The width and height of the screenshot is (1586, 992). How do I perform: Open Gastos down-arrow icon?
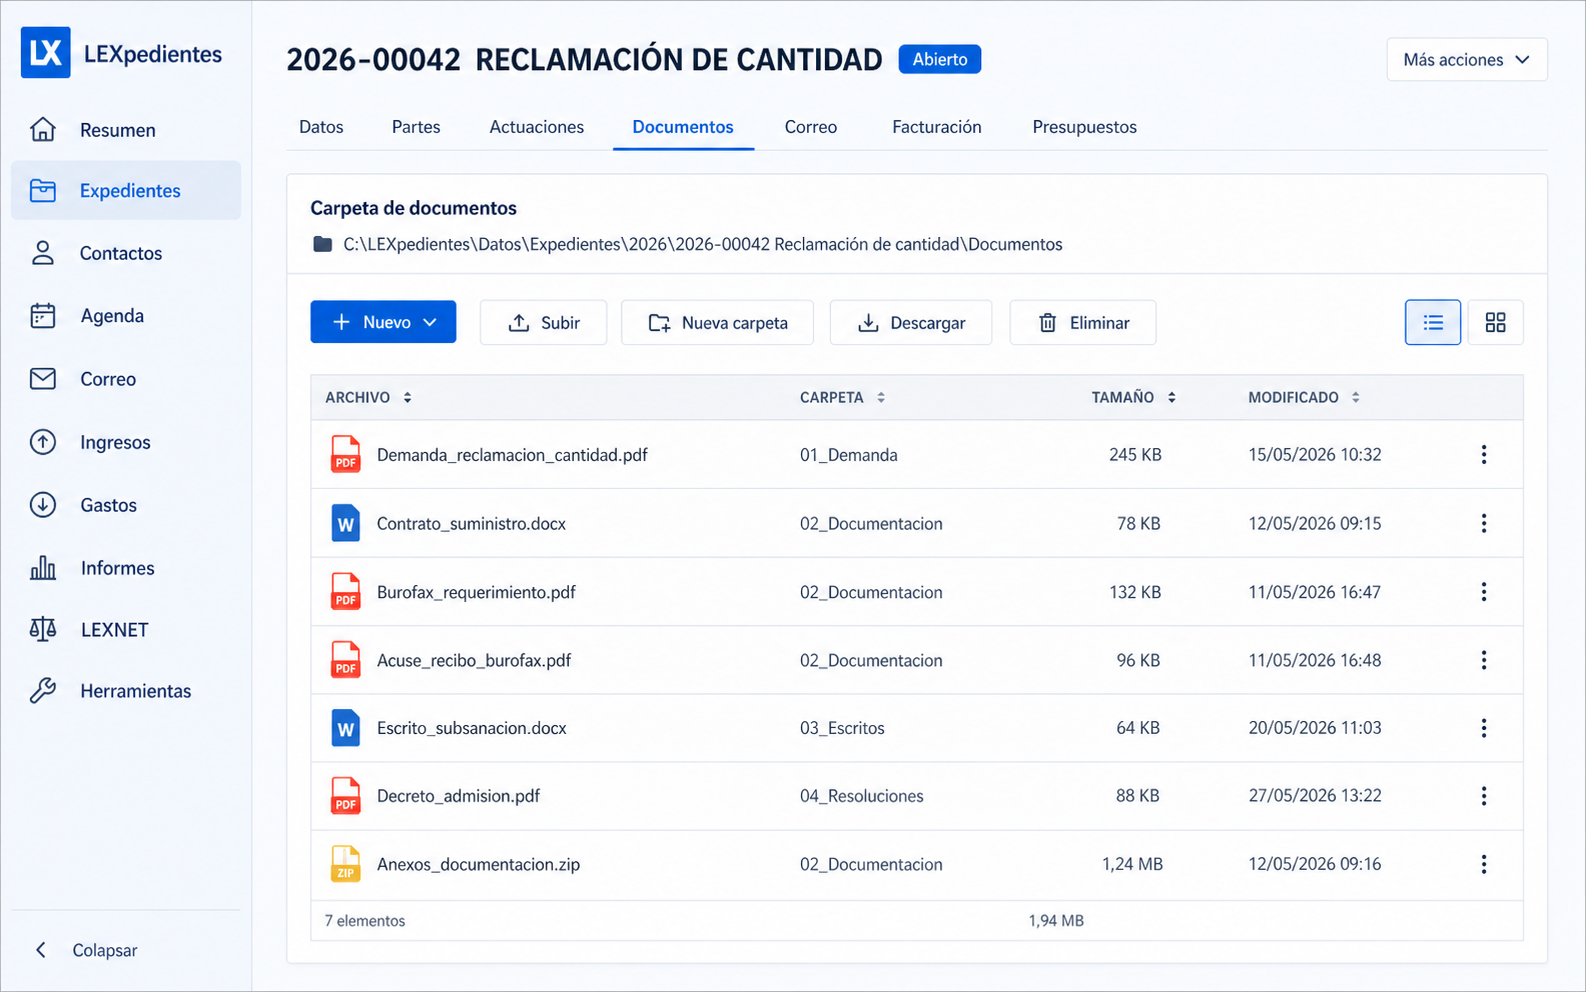click(43, 505)
